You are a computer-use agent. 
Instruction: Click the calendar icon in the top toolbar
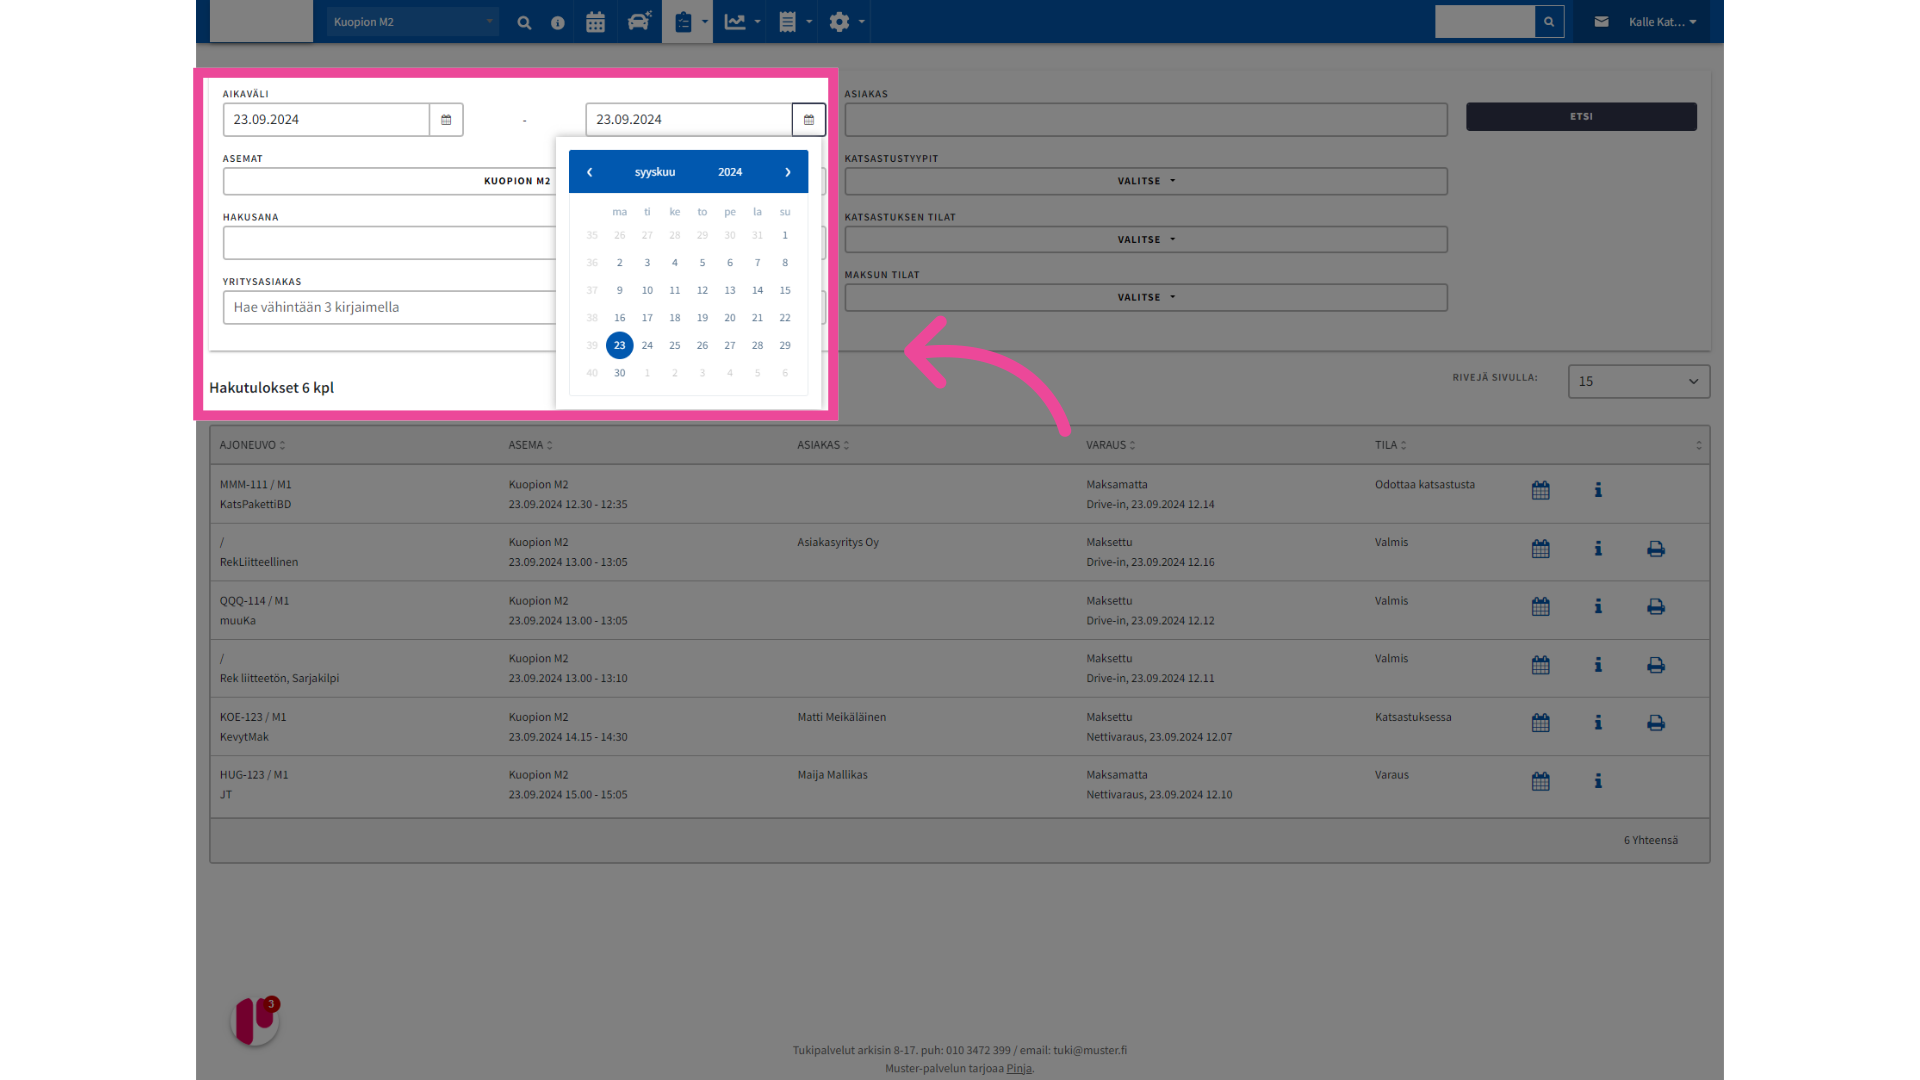click(x=595, y=22)
